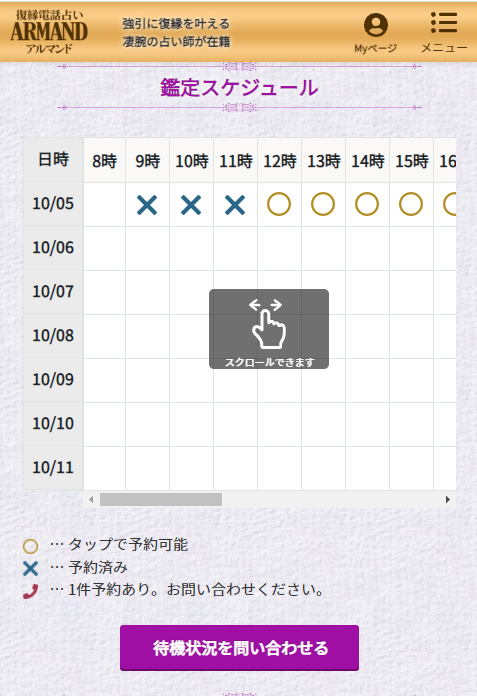The width and height of the screenshot is (477, 696).
Task: Click the scrollbar left arrow
Action: 91,499
